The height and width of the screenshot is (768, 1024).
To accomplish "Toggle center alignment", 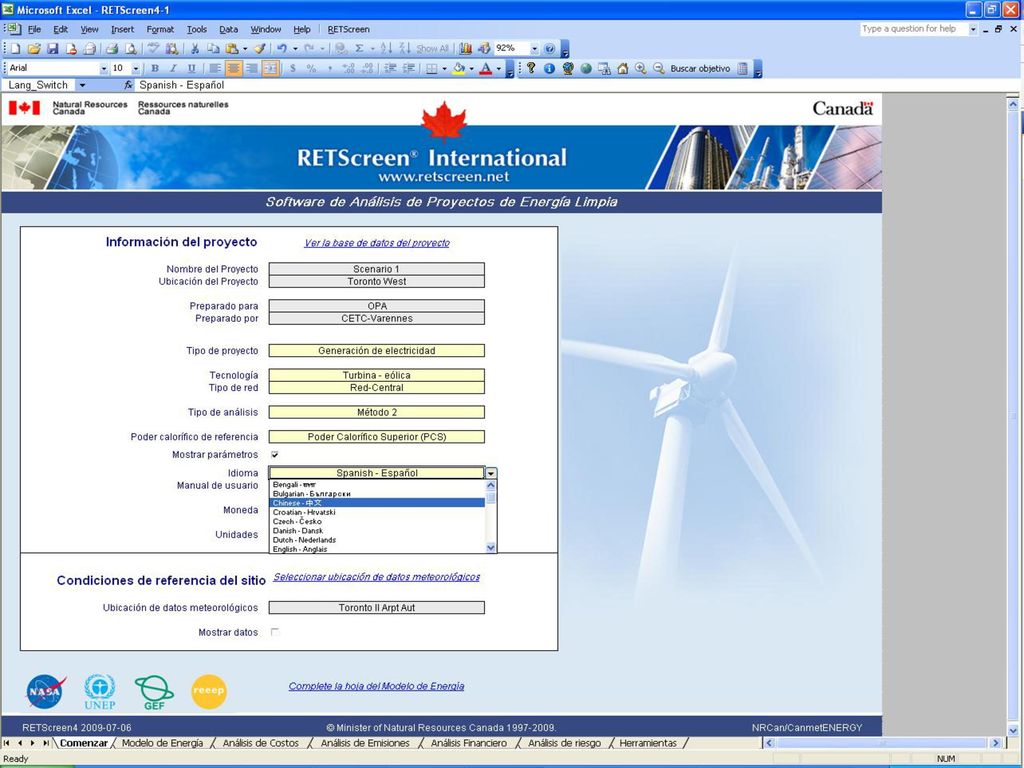I will [x=233, y=68].
